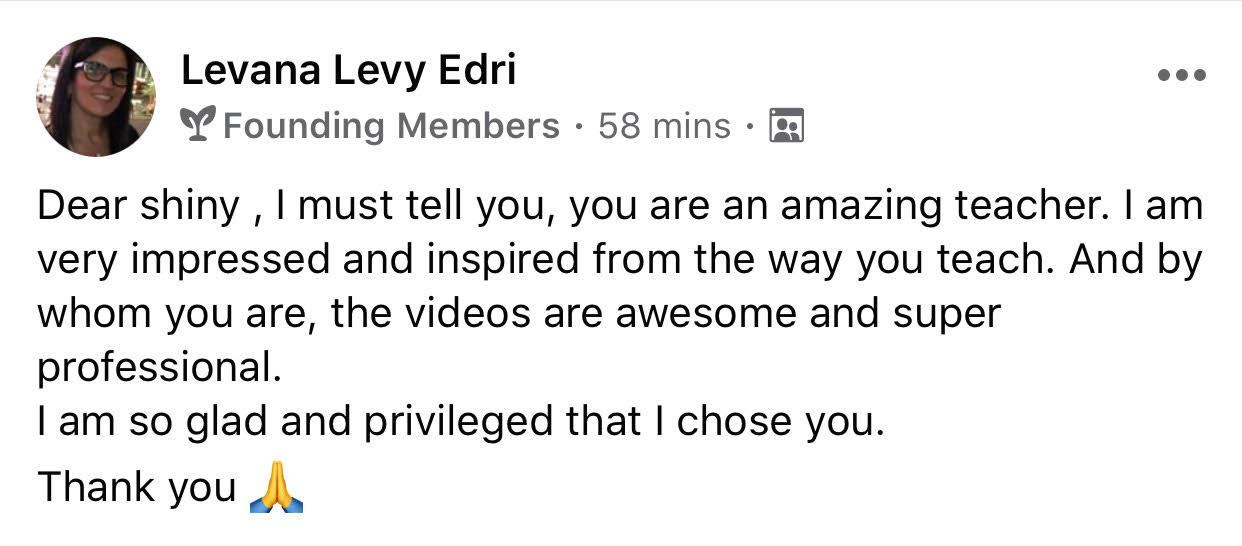Click the line starting "whom you are"

click(x=518, y=314)
